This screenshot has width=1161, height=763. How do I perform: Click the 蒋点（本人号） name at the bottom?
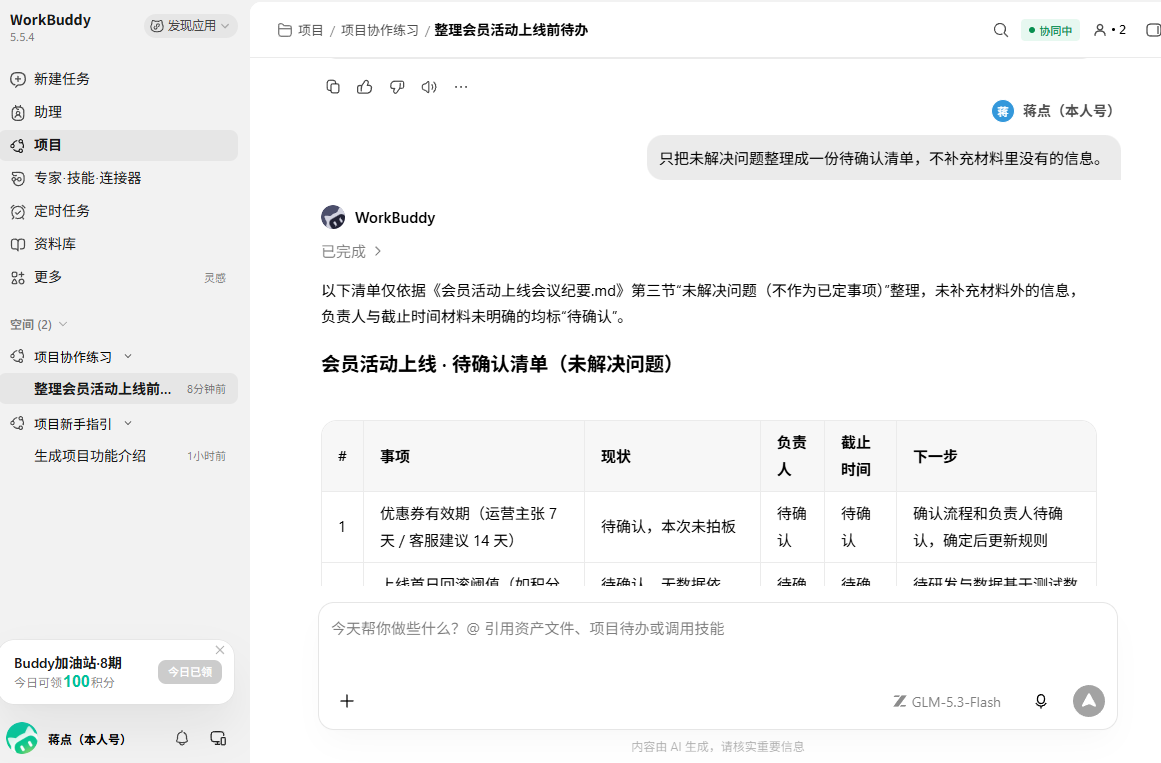coord(87,739)
